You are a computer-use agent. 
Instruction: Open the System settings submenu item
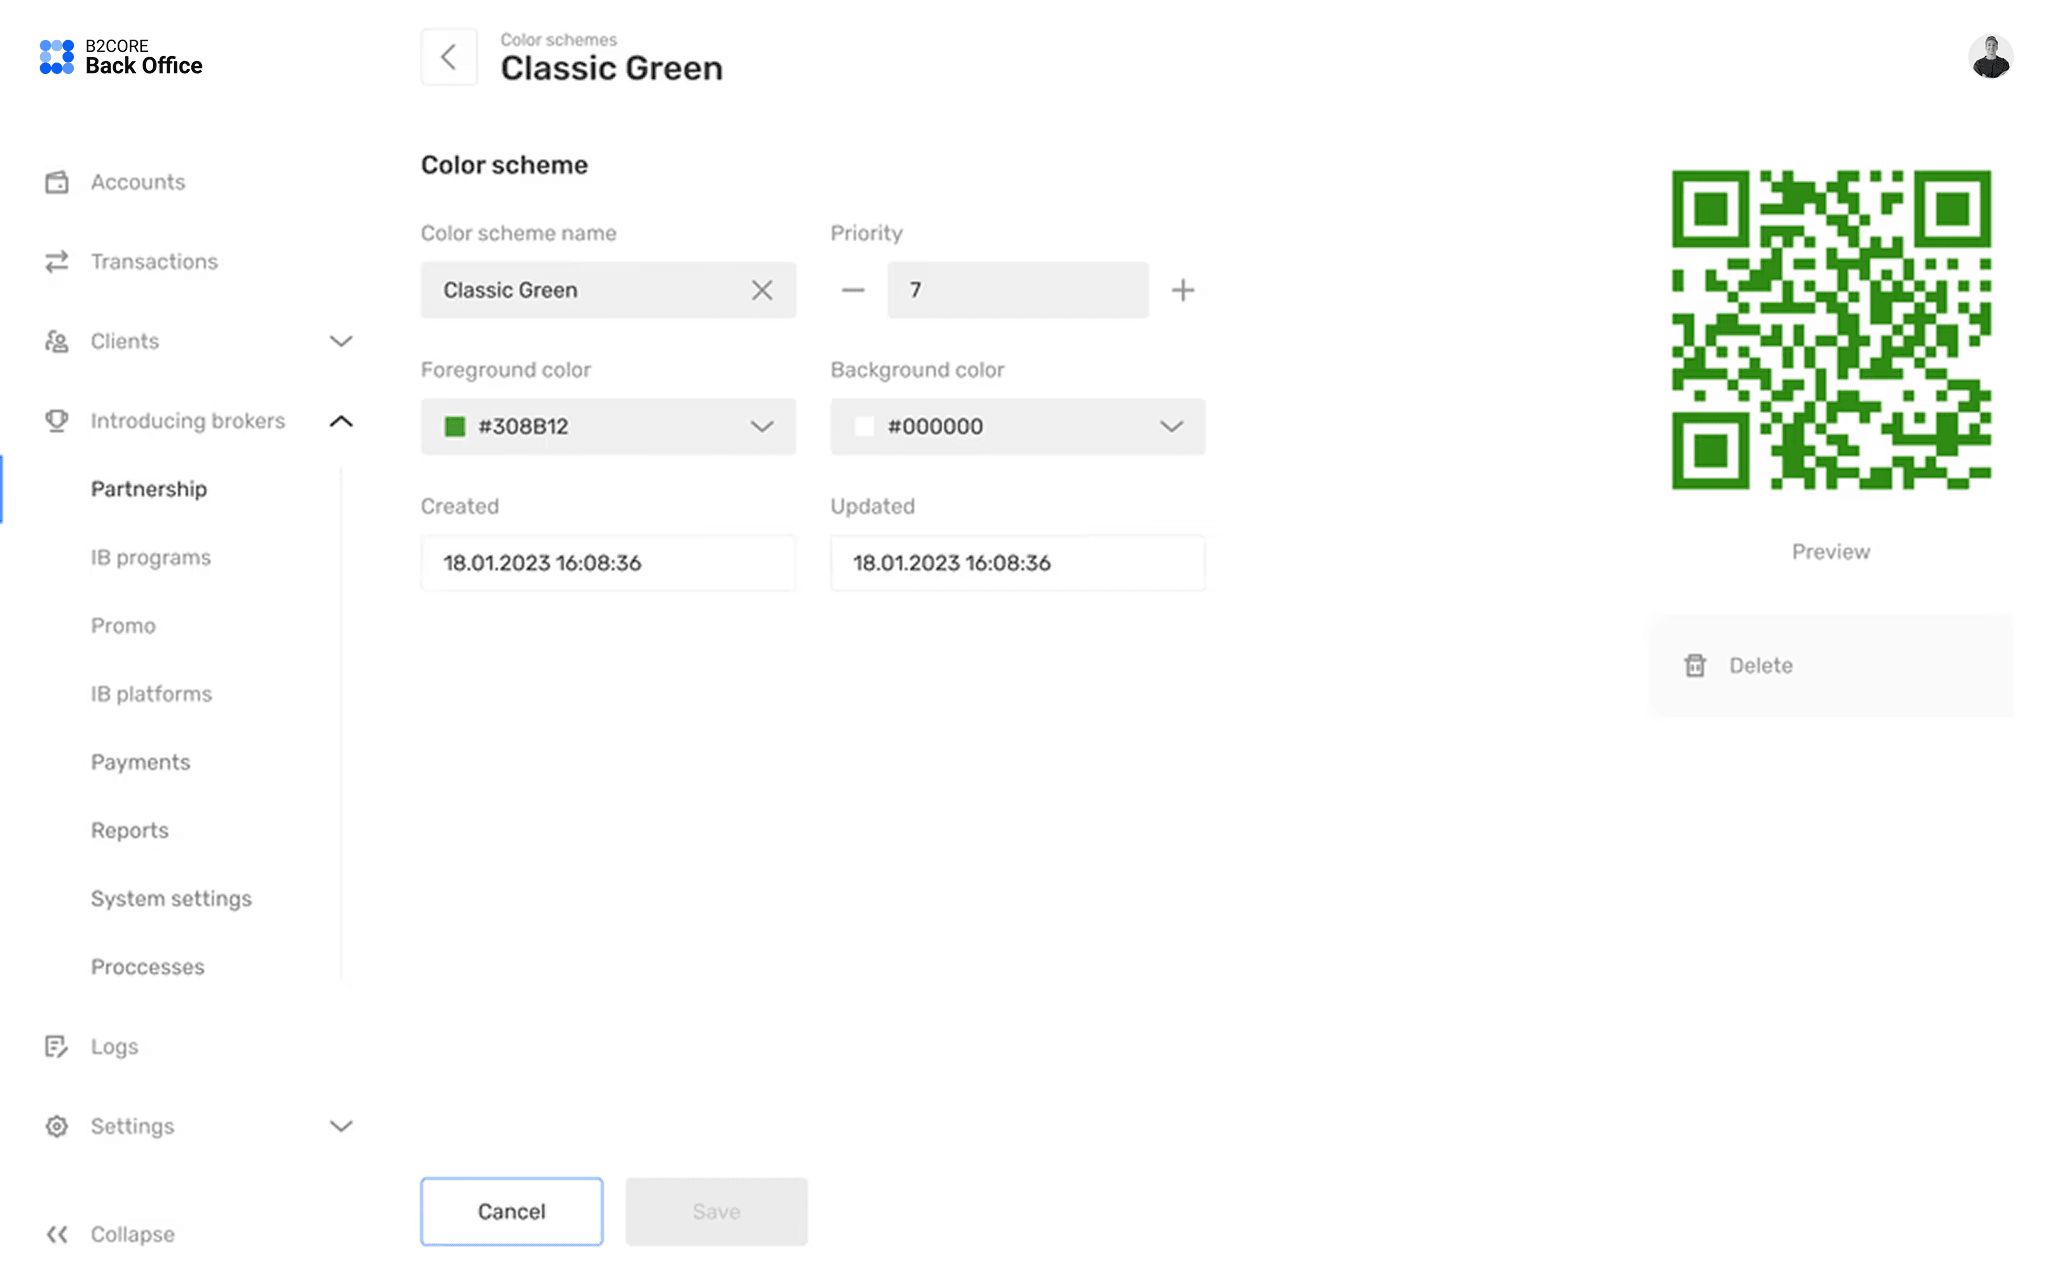[171, 898]
